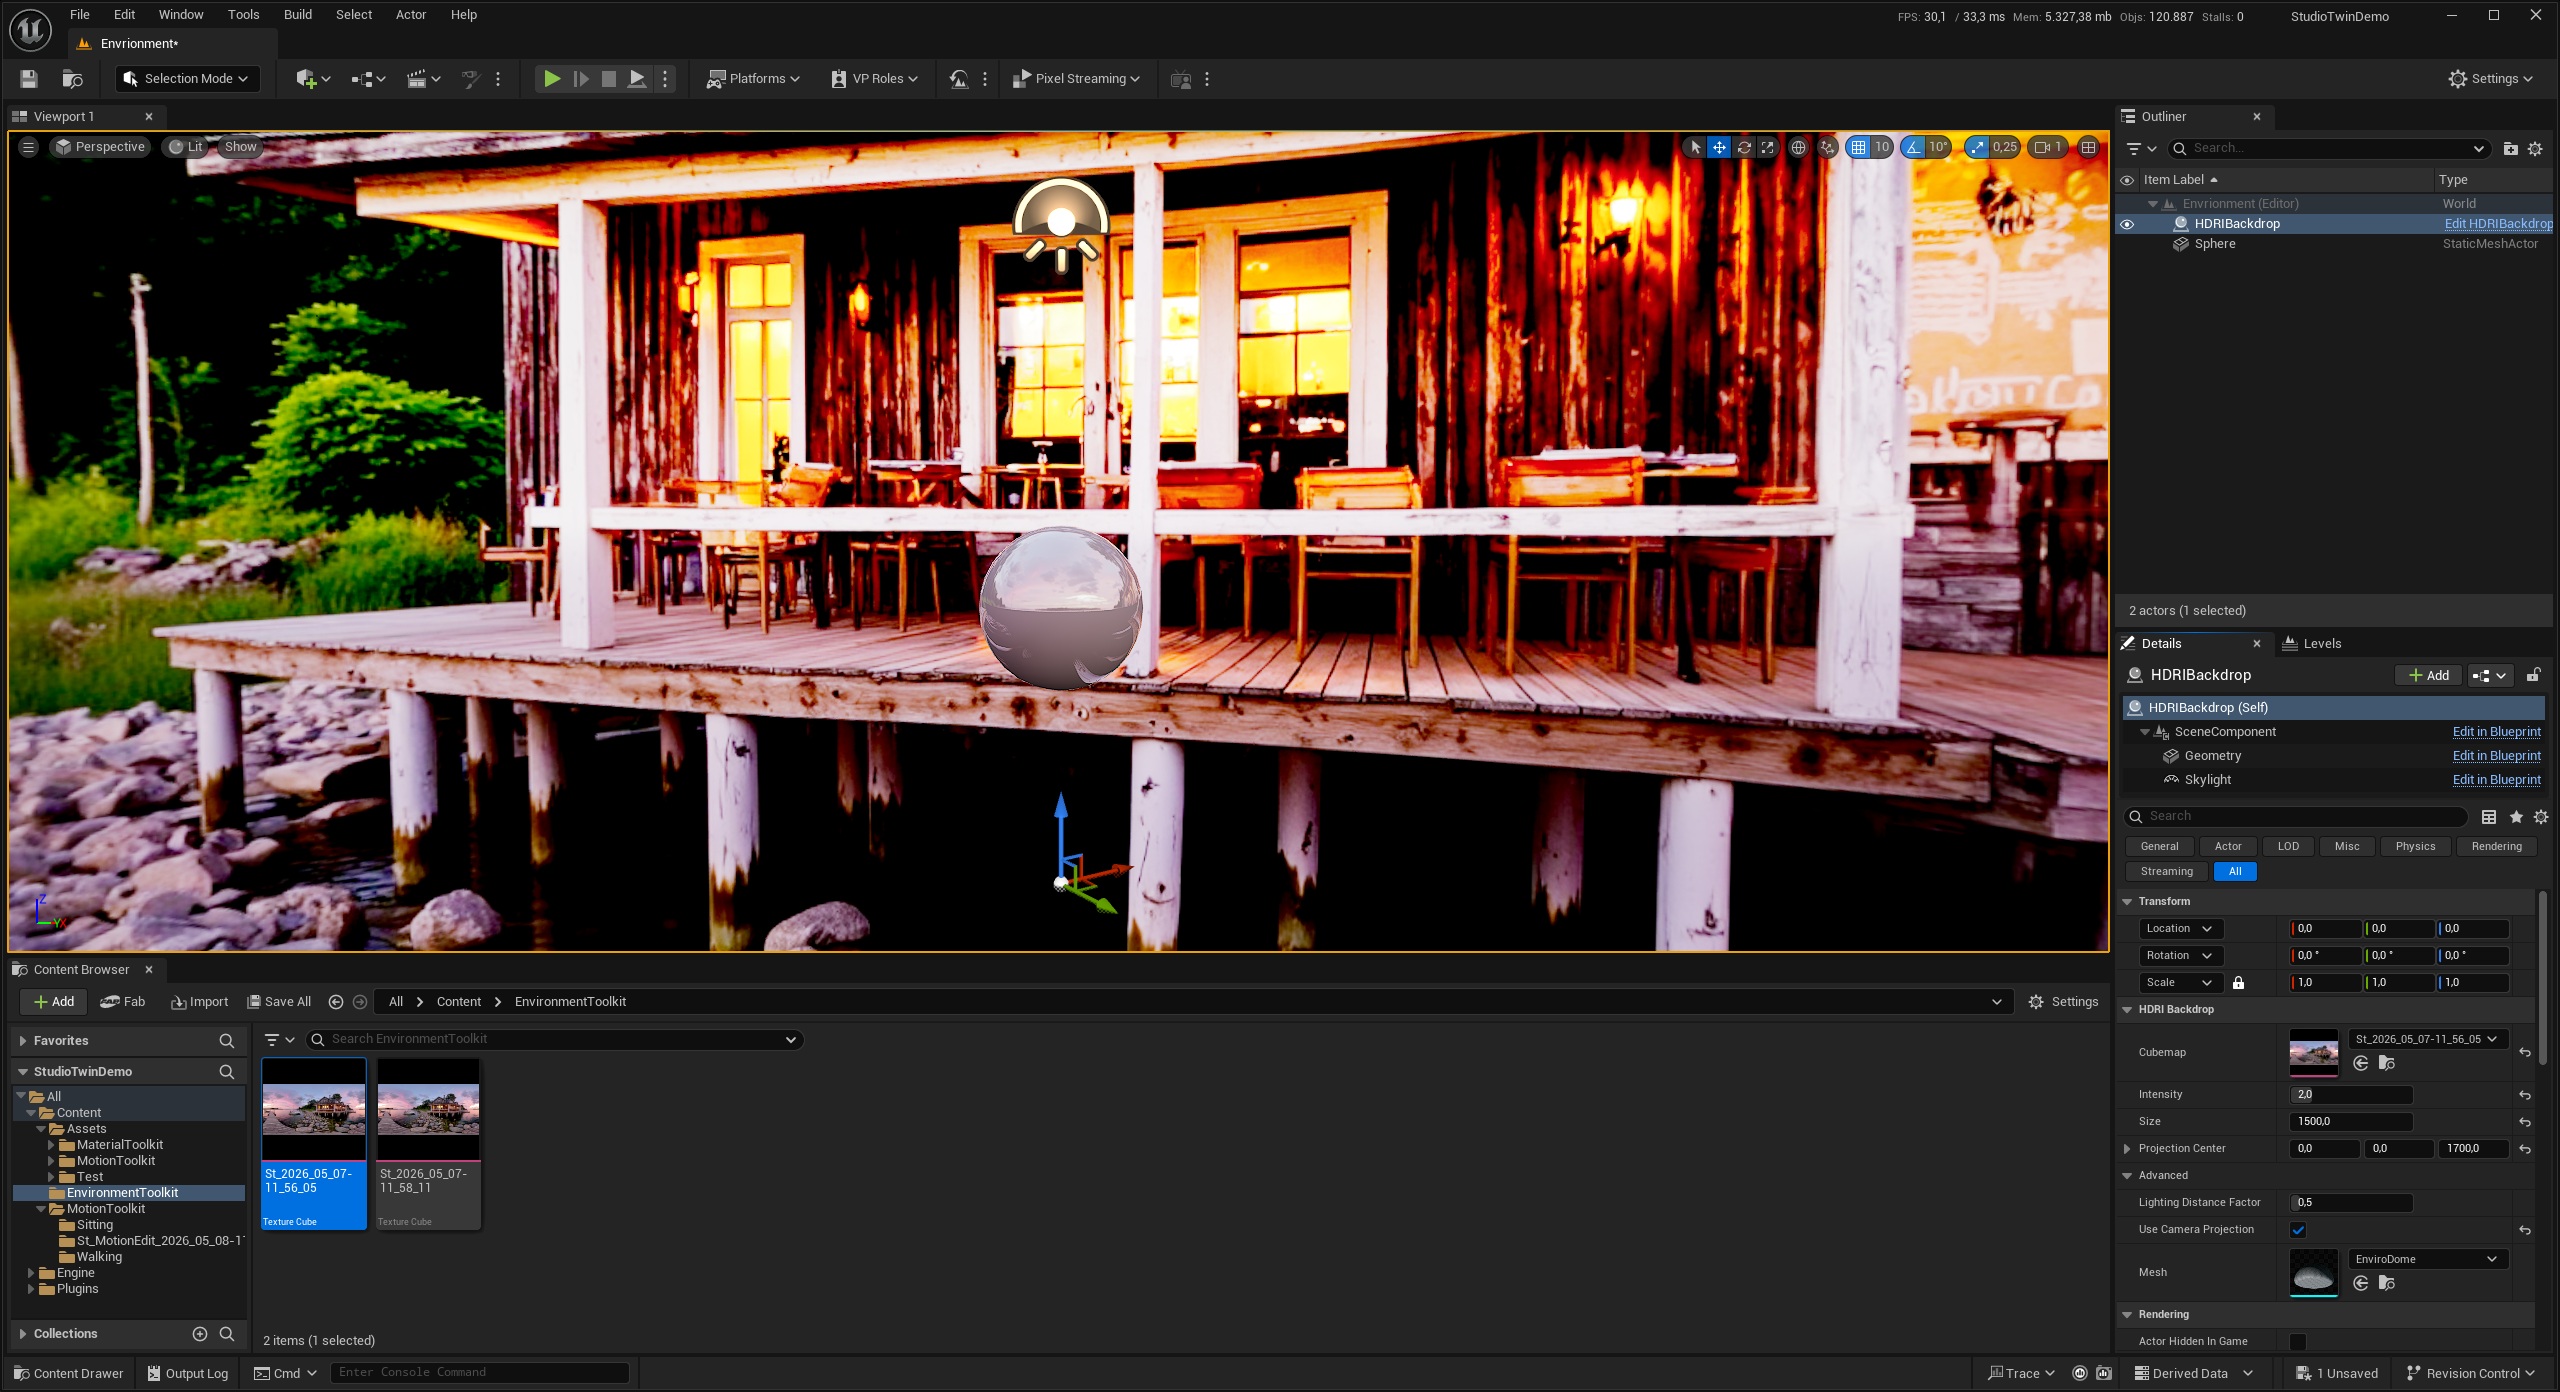Click Save All in Content Browser

279,1002
